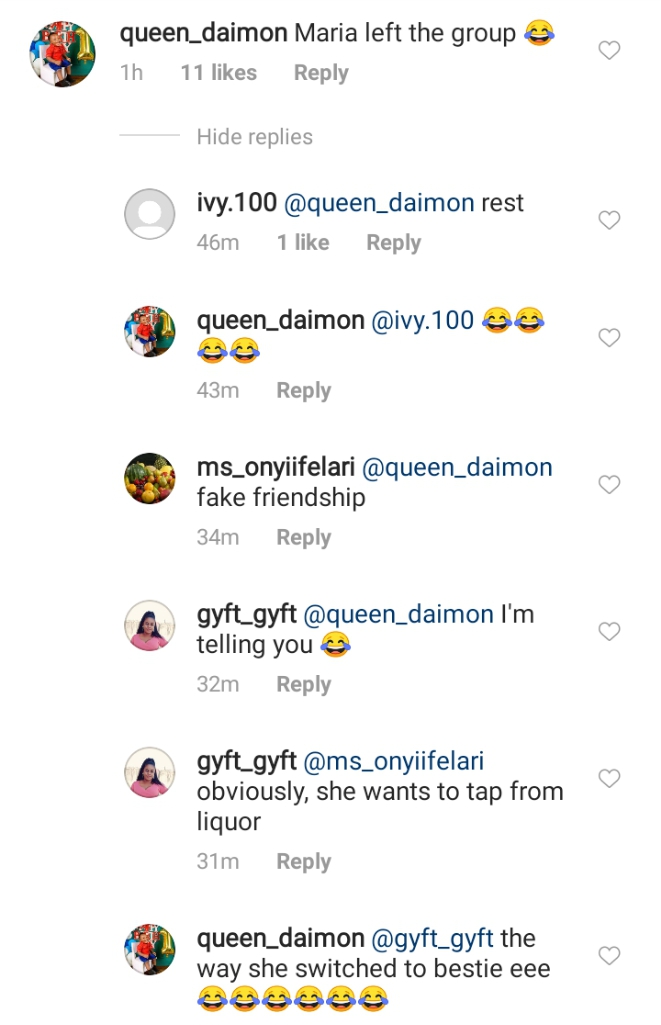This screenshot has height=1025, width=661.
Task: View who gave ivy.100's reply 1 like
Action: [302, 243]
